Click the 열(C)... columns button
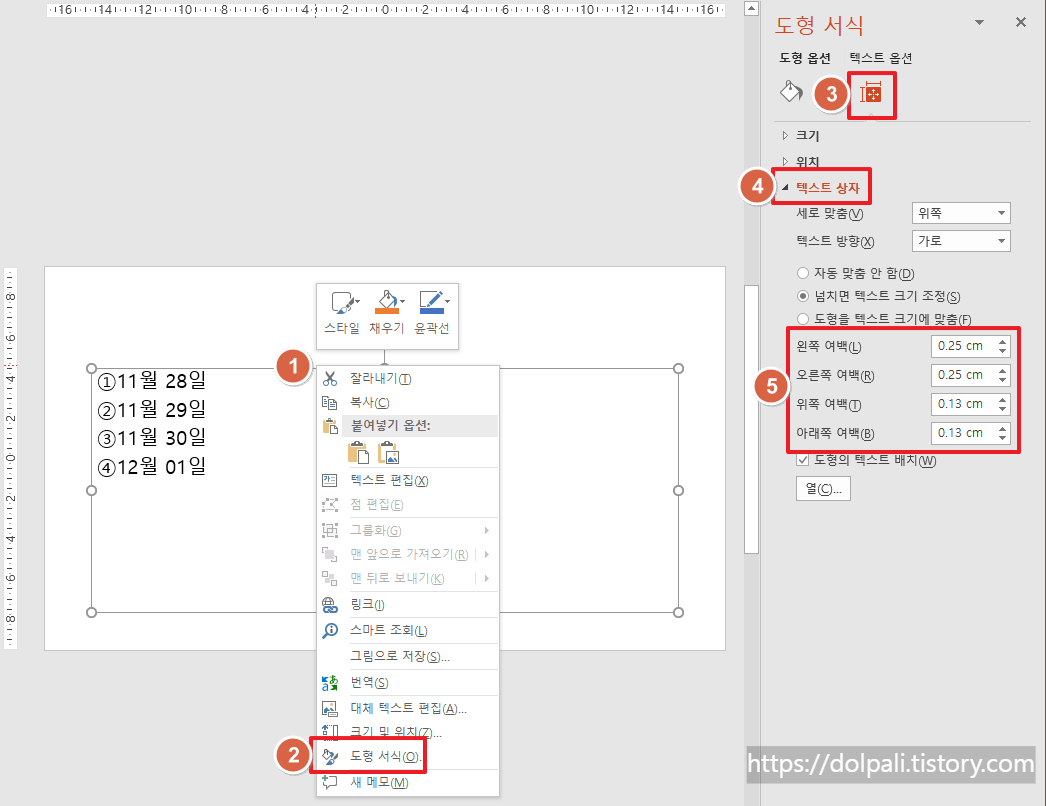1046x806 pixels. pos(823,489)
